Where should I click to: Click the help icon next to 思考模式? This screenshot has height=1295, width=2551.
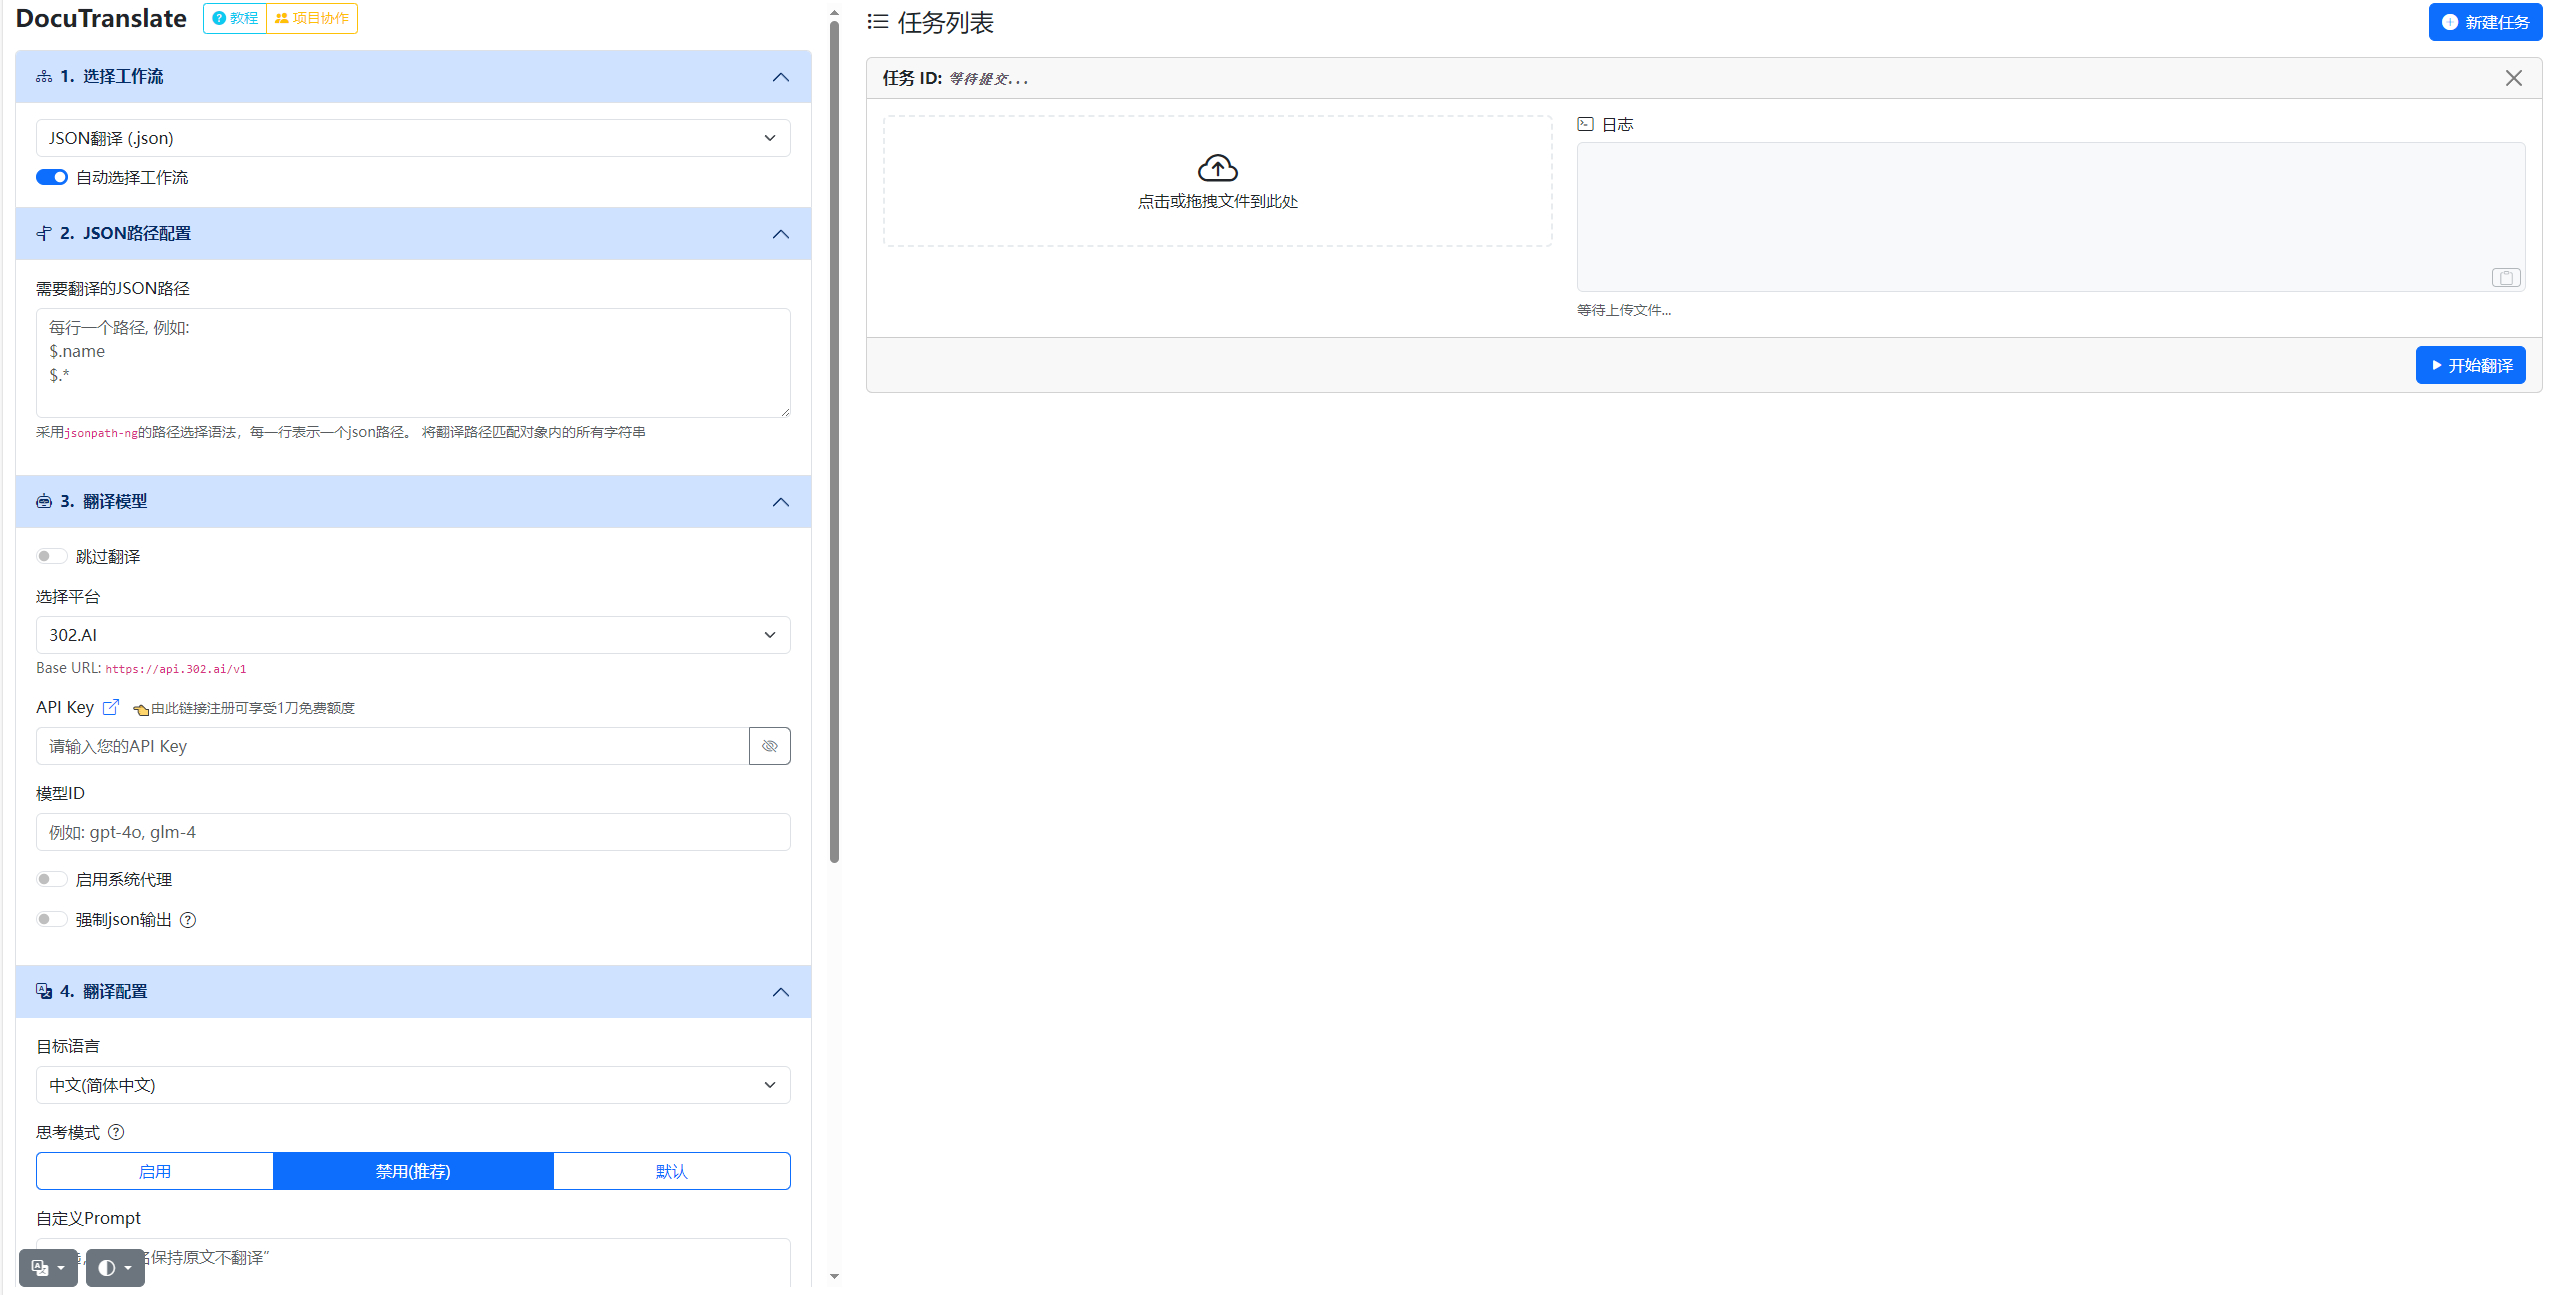coord(116,1132)
